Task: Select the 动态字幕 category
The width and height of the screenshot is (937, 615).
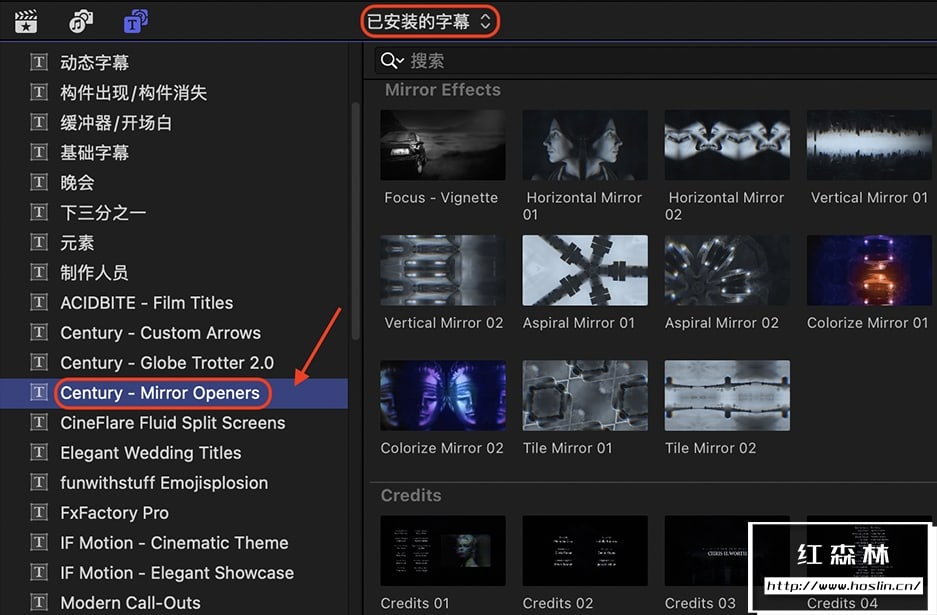Action: (173, 62)
